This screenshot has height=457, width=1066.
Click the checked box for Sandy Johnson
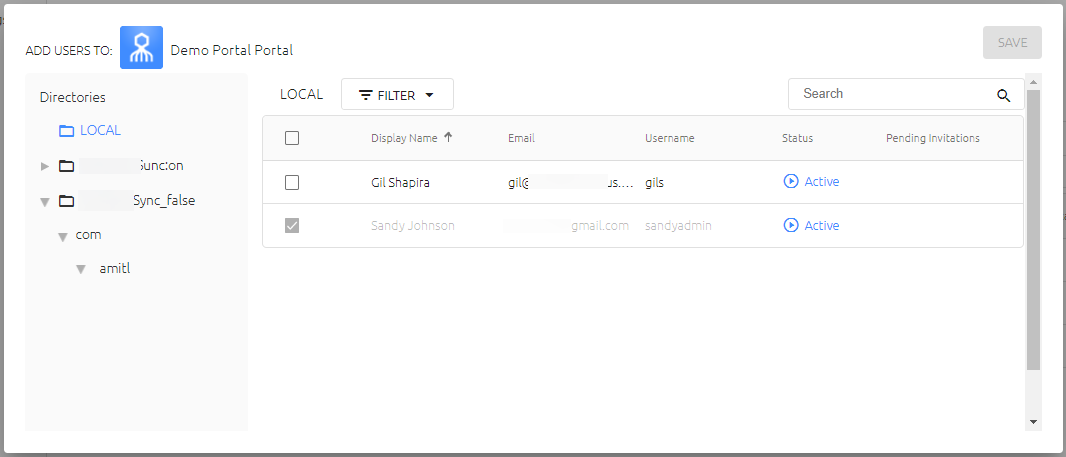(292, 226)
